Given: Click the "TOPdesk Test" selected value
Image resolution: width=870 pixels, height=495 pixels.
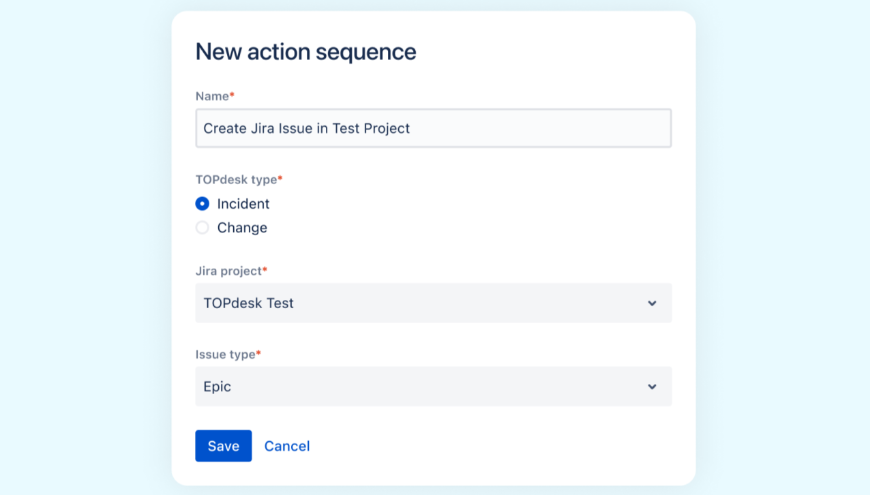Looking at the screenshot, I should [x=248, y=303].
